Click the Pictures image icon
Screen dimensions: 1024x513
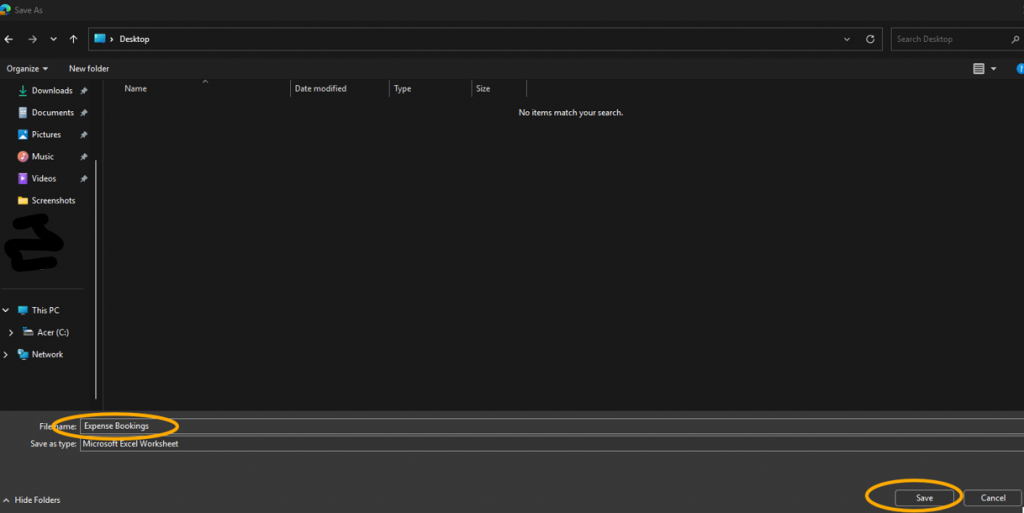[x=23, y=134]
